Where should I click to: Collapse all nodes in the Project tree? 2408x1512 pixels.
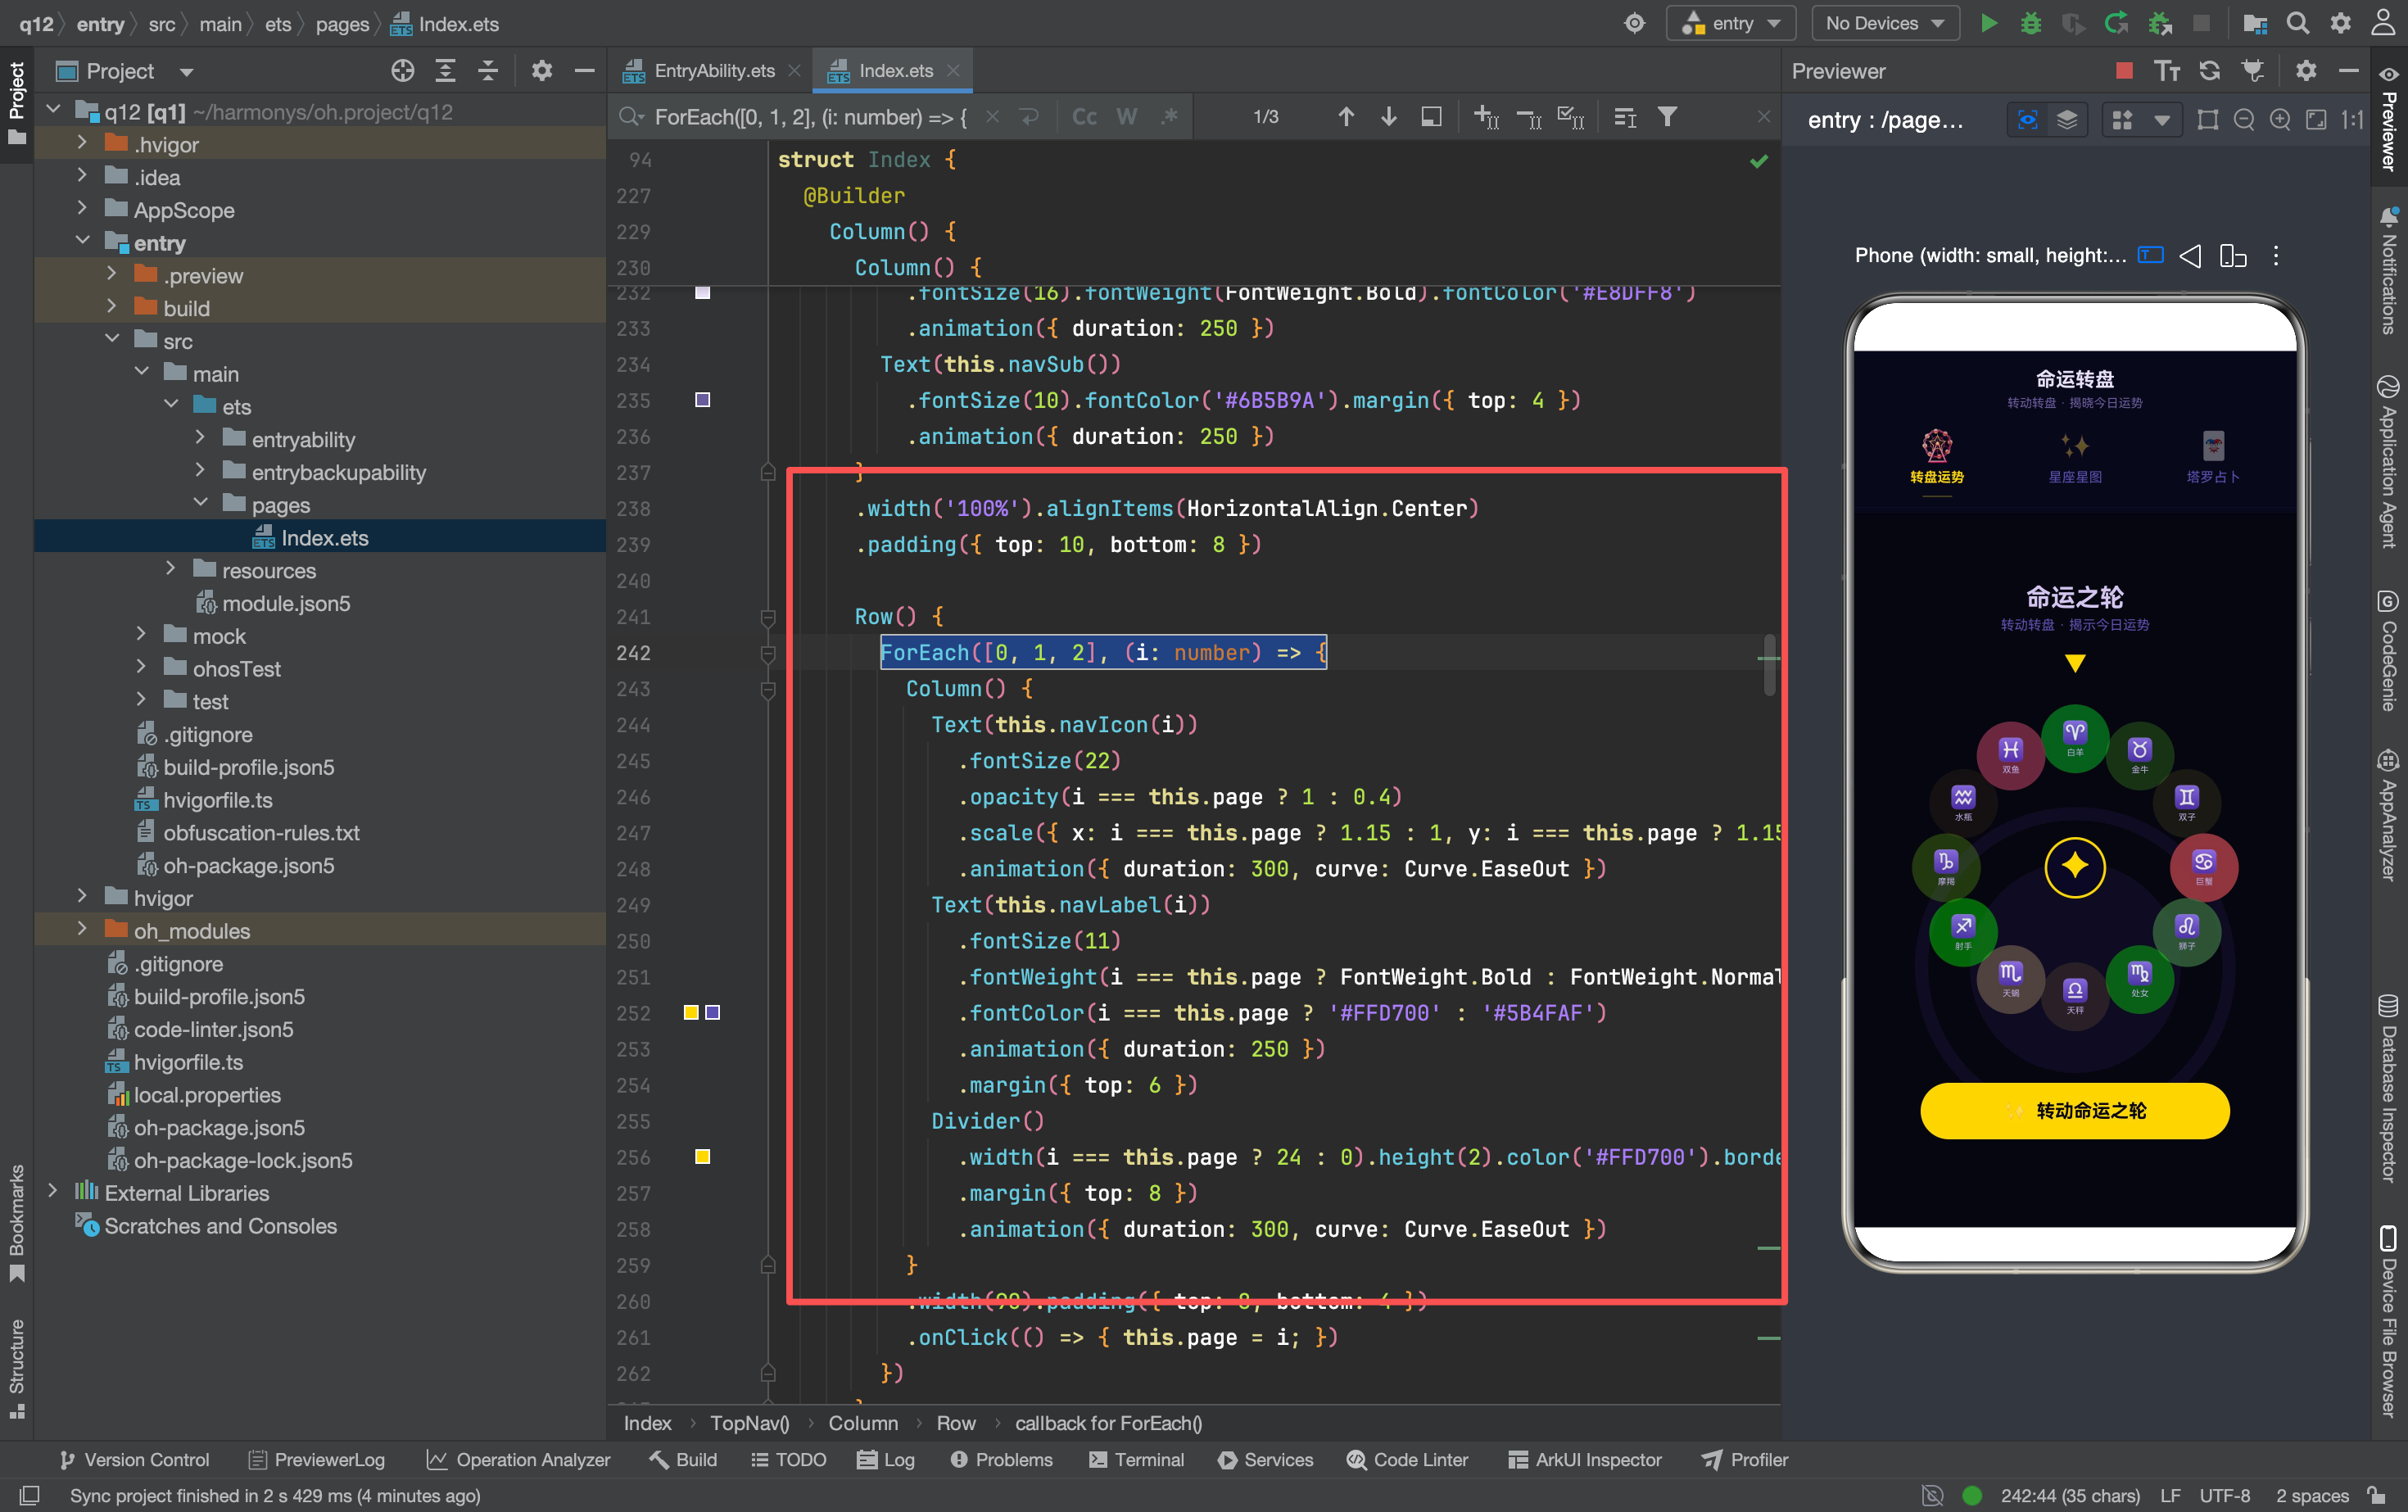click(488, 71)
